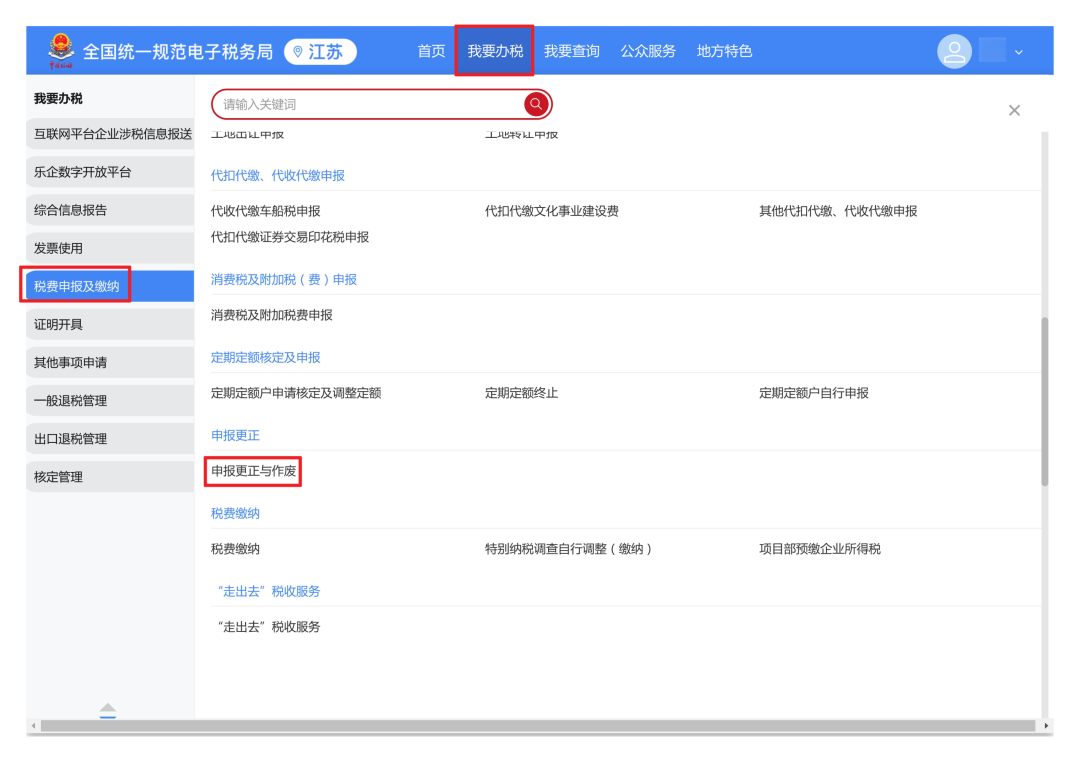Click the red search magnifier icon
Viewport: 1080px width, 763px height.
[x=536, y=104]
